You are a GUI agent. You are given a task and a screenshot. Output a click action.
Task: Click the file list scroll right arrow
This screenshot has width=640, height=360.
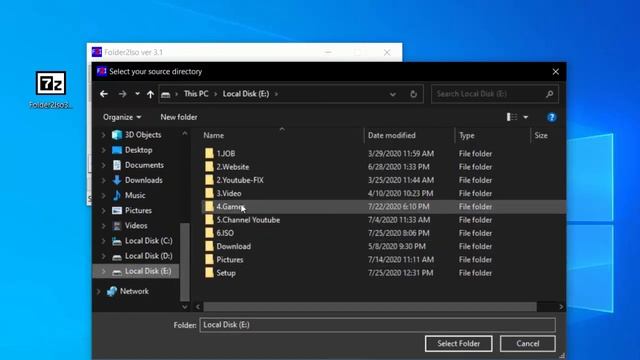coord(561,307)
